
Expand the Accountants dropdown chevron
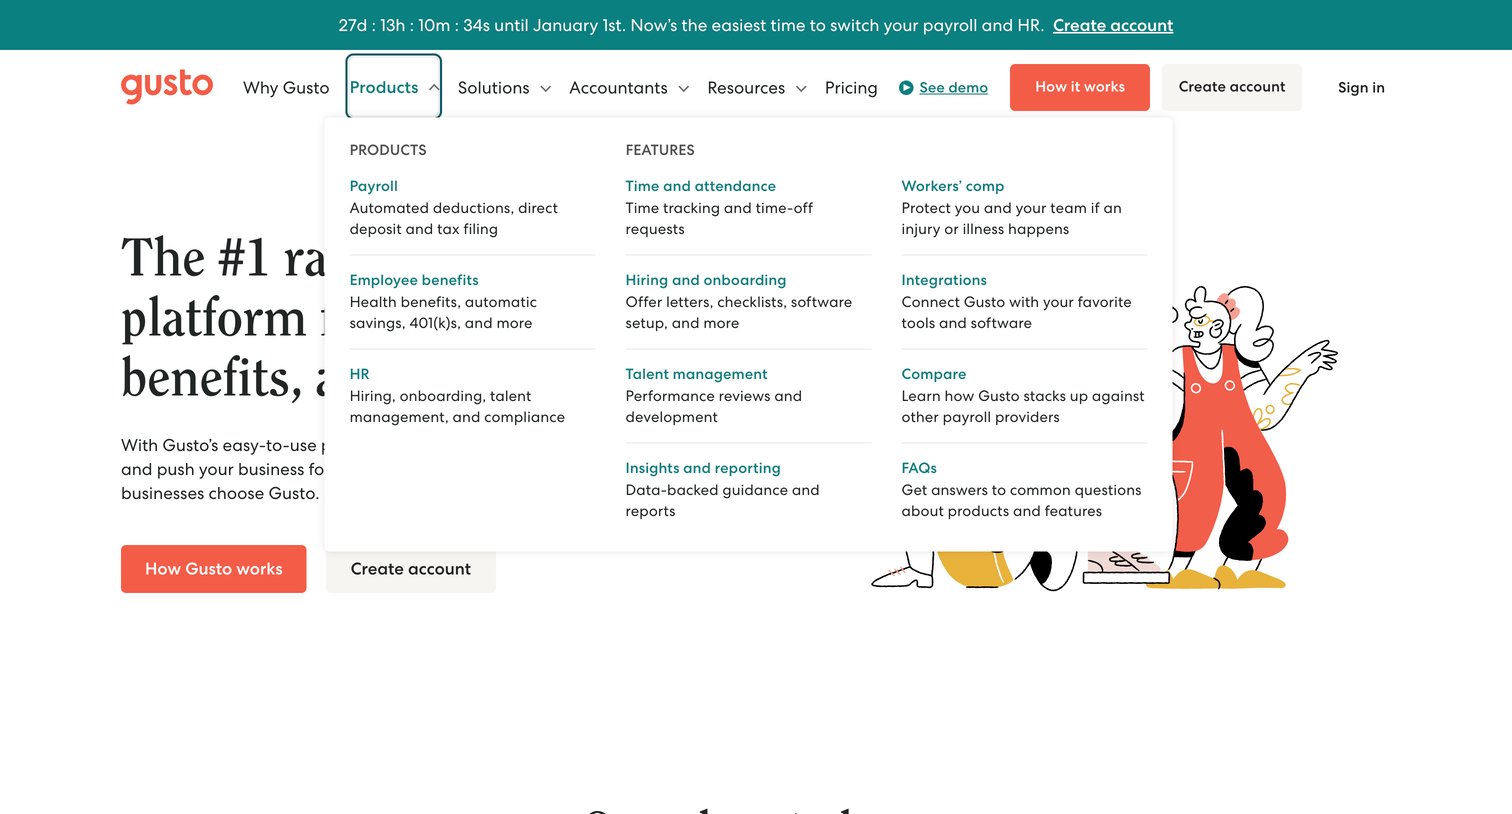[x=683, y=89]
